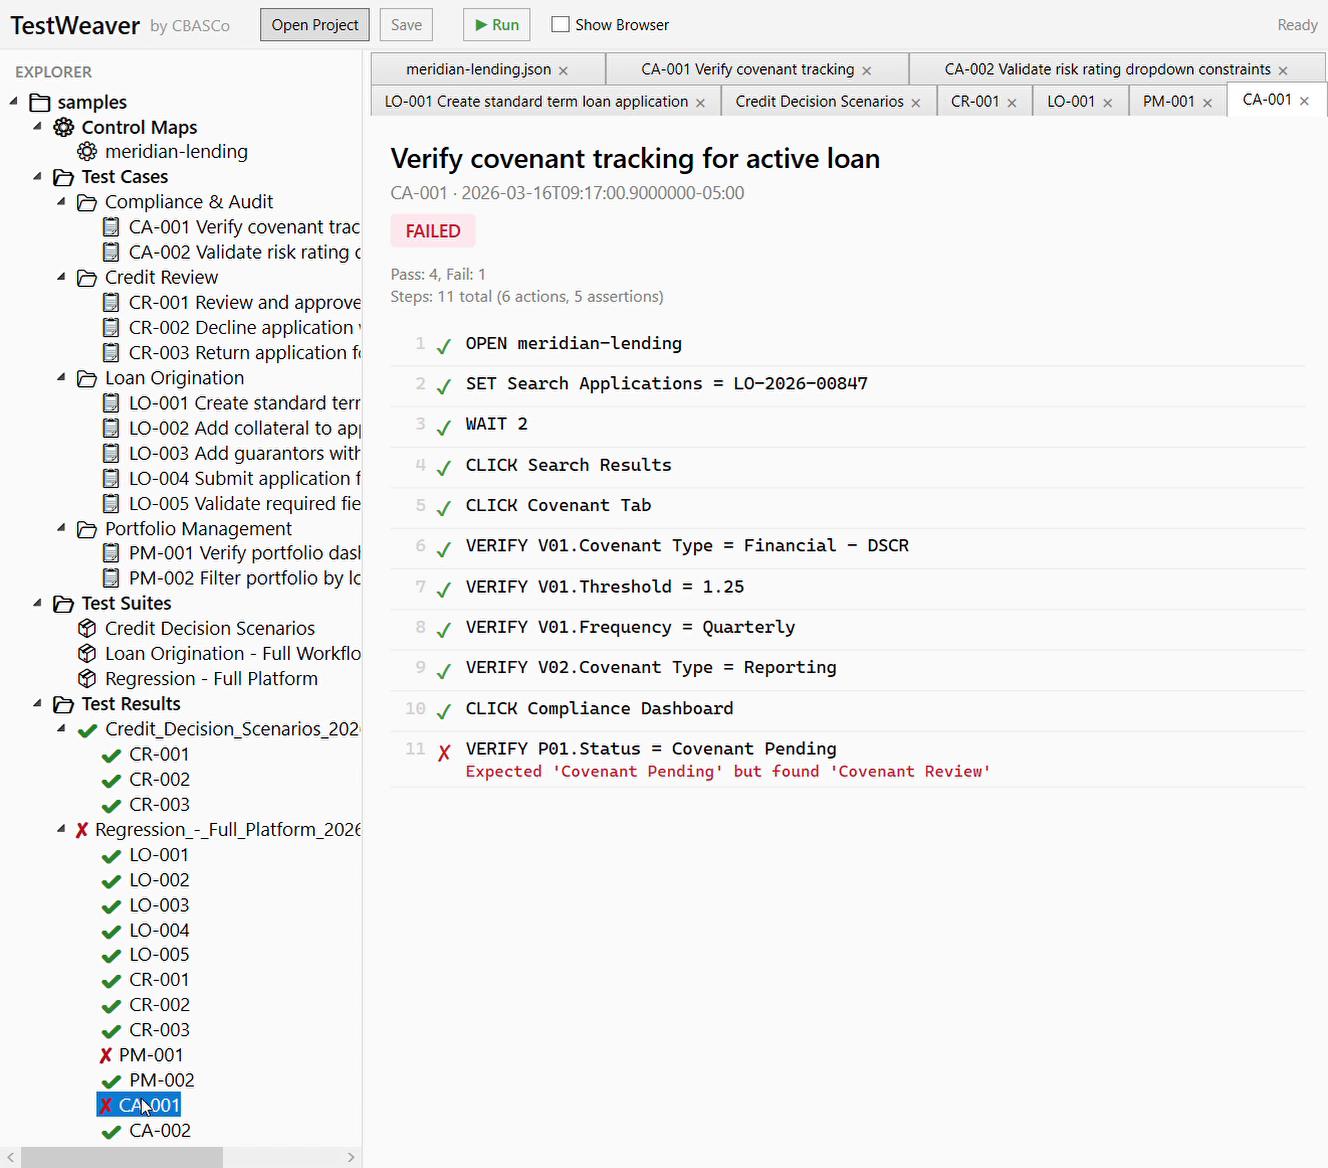The image size is (1328, 1168).
Task: Click the Open Project button
Action: click(314, 24)
